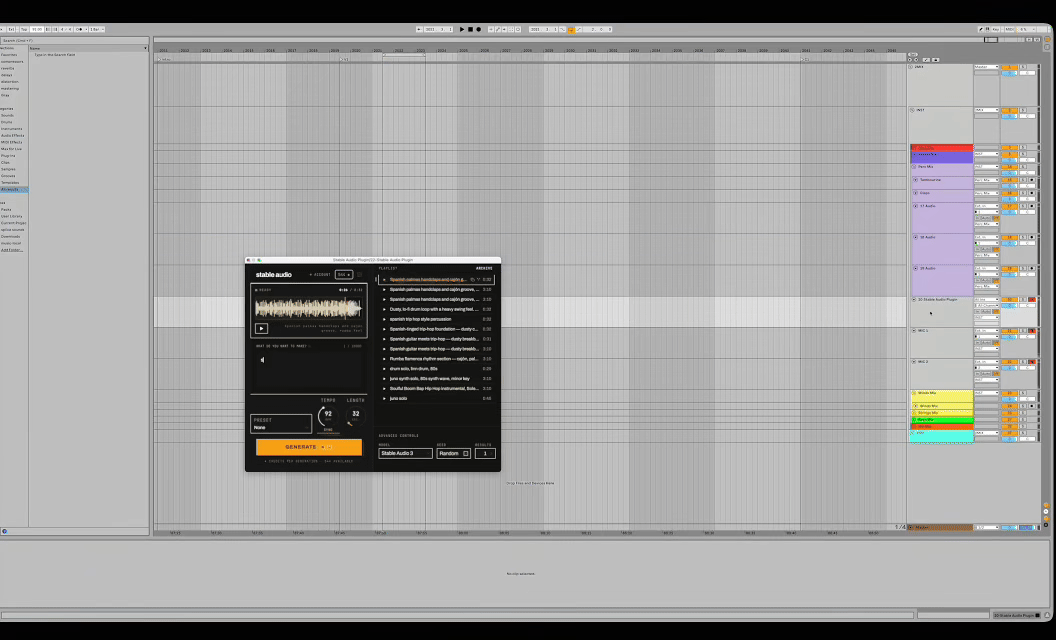Screen dimensions: 1056x640
Task: Click the orange Generate button
Action: pyautogui.click(x=308, y=447)
